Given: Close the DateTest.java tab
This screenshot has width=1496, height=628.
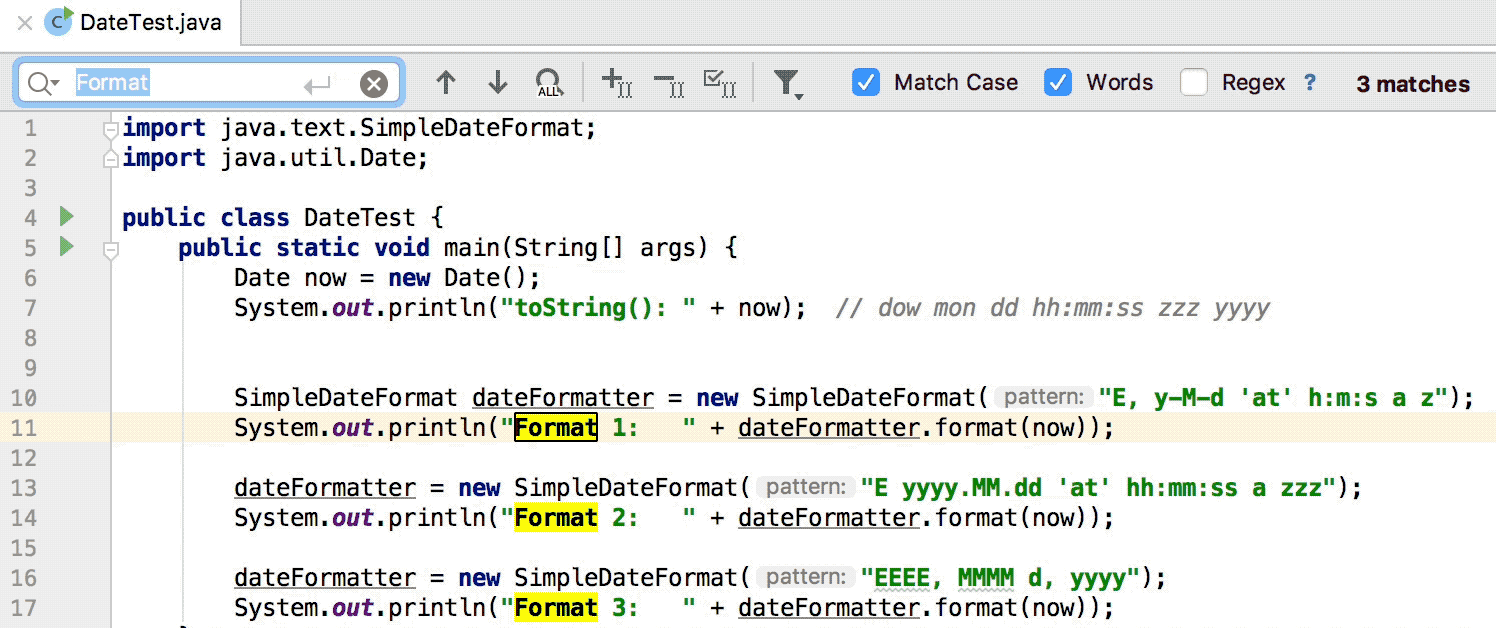Looking at the screenshot, I should 25,22.
